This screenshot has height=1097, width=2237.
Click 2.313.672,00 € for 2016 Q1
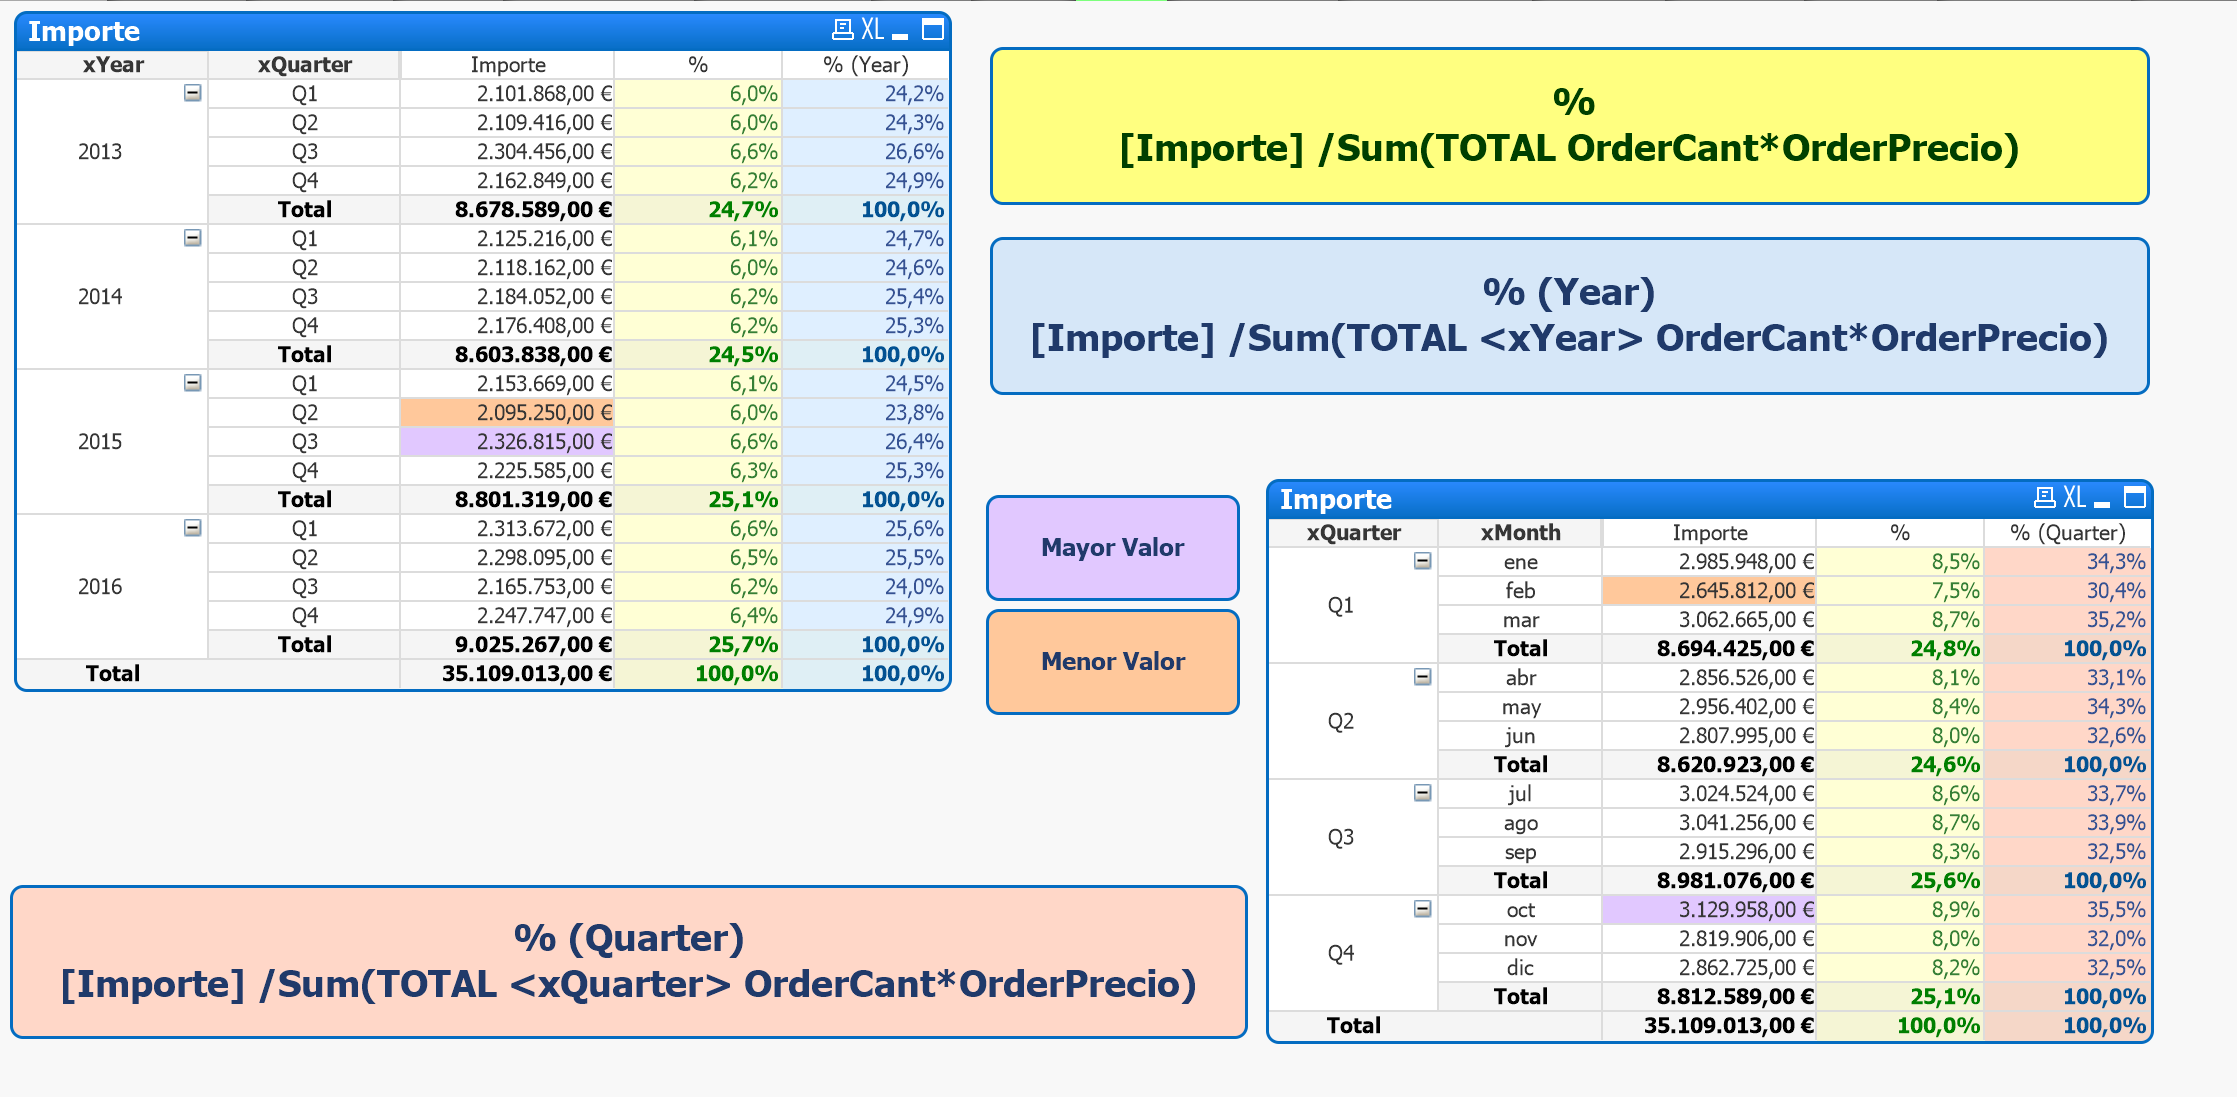tap(507, 529)
